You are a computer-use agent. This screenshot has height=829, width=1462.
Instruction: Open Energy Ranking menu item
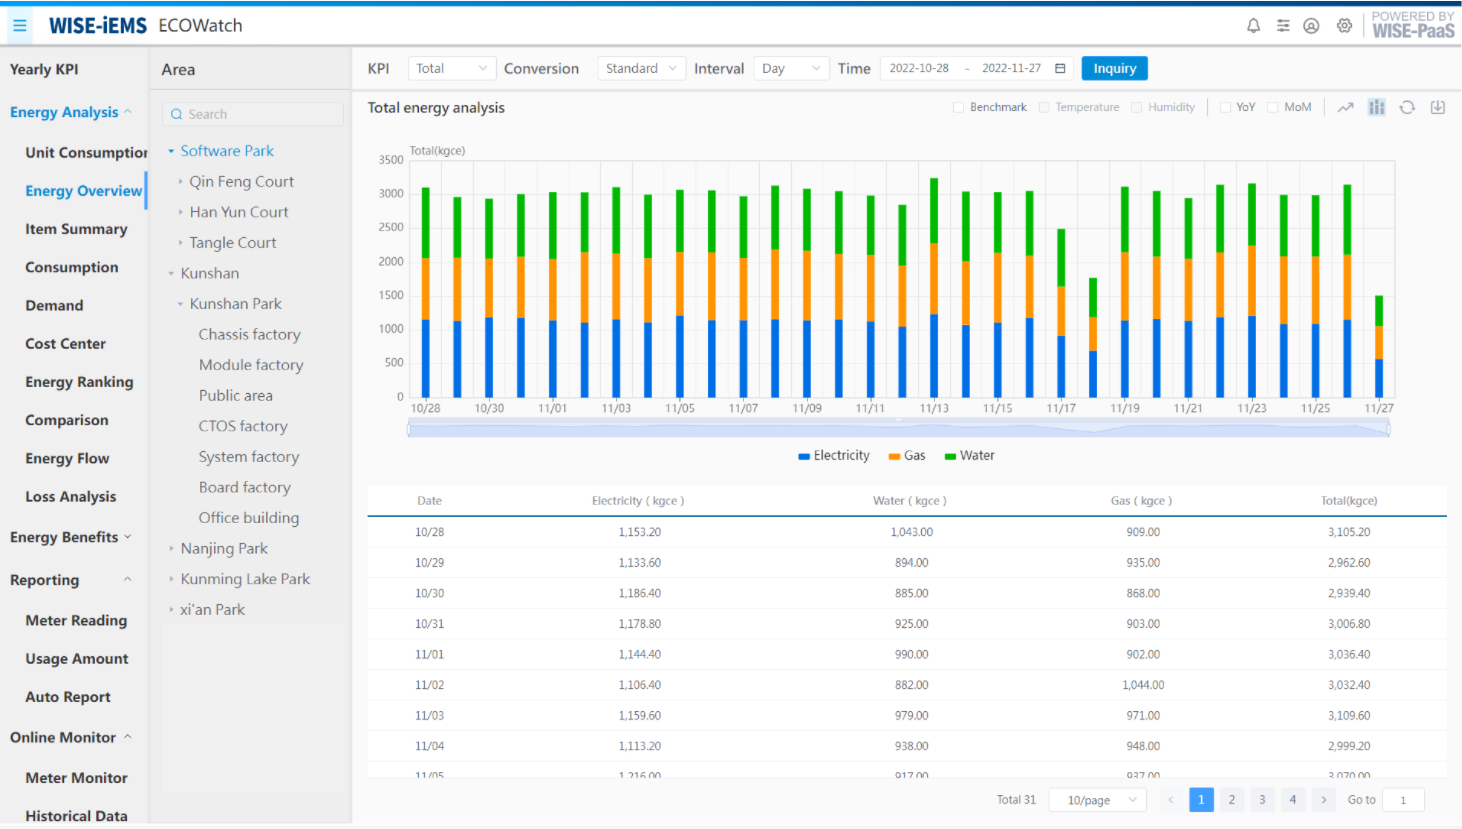(79, 382)
